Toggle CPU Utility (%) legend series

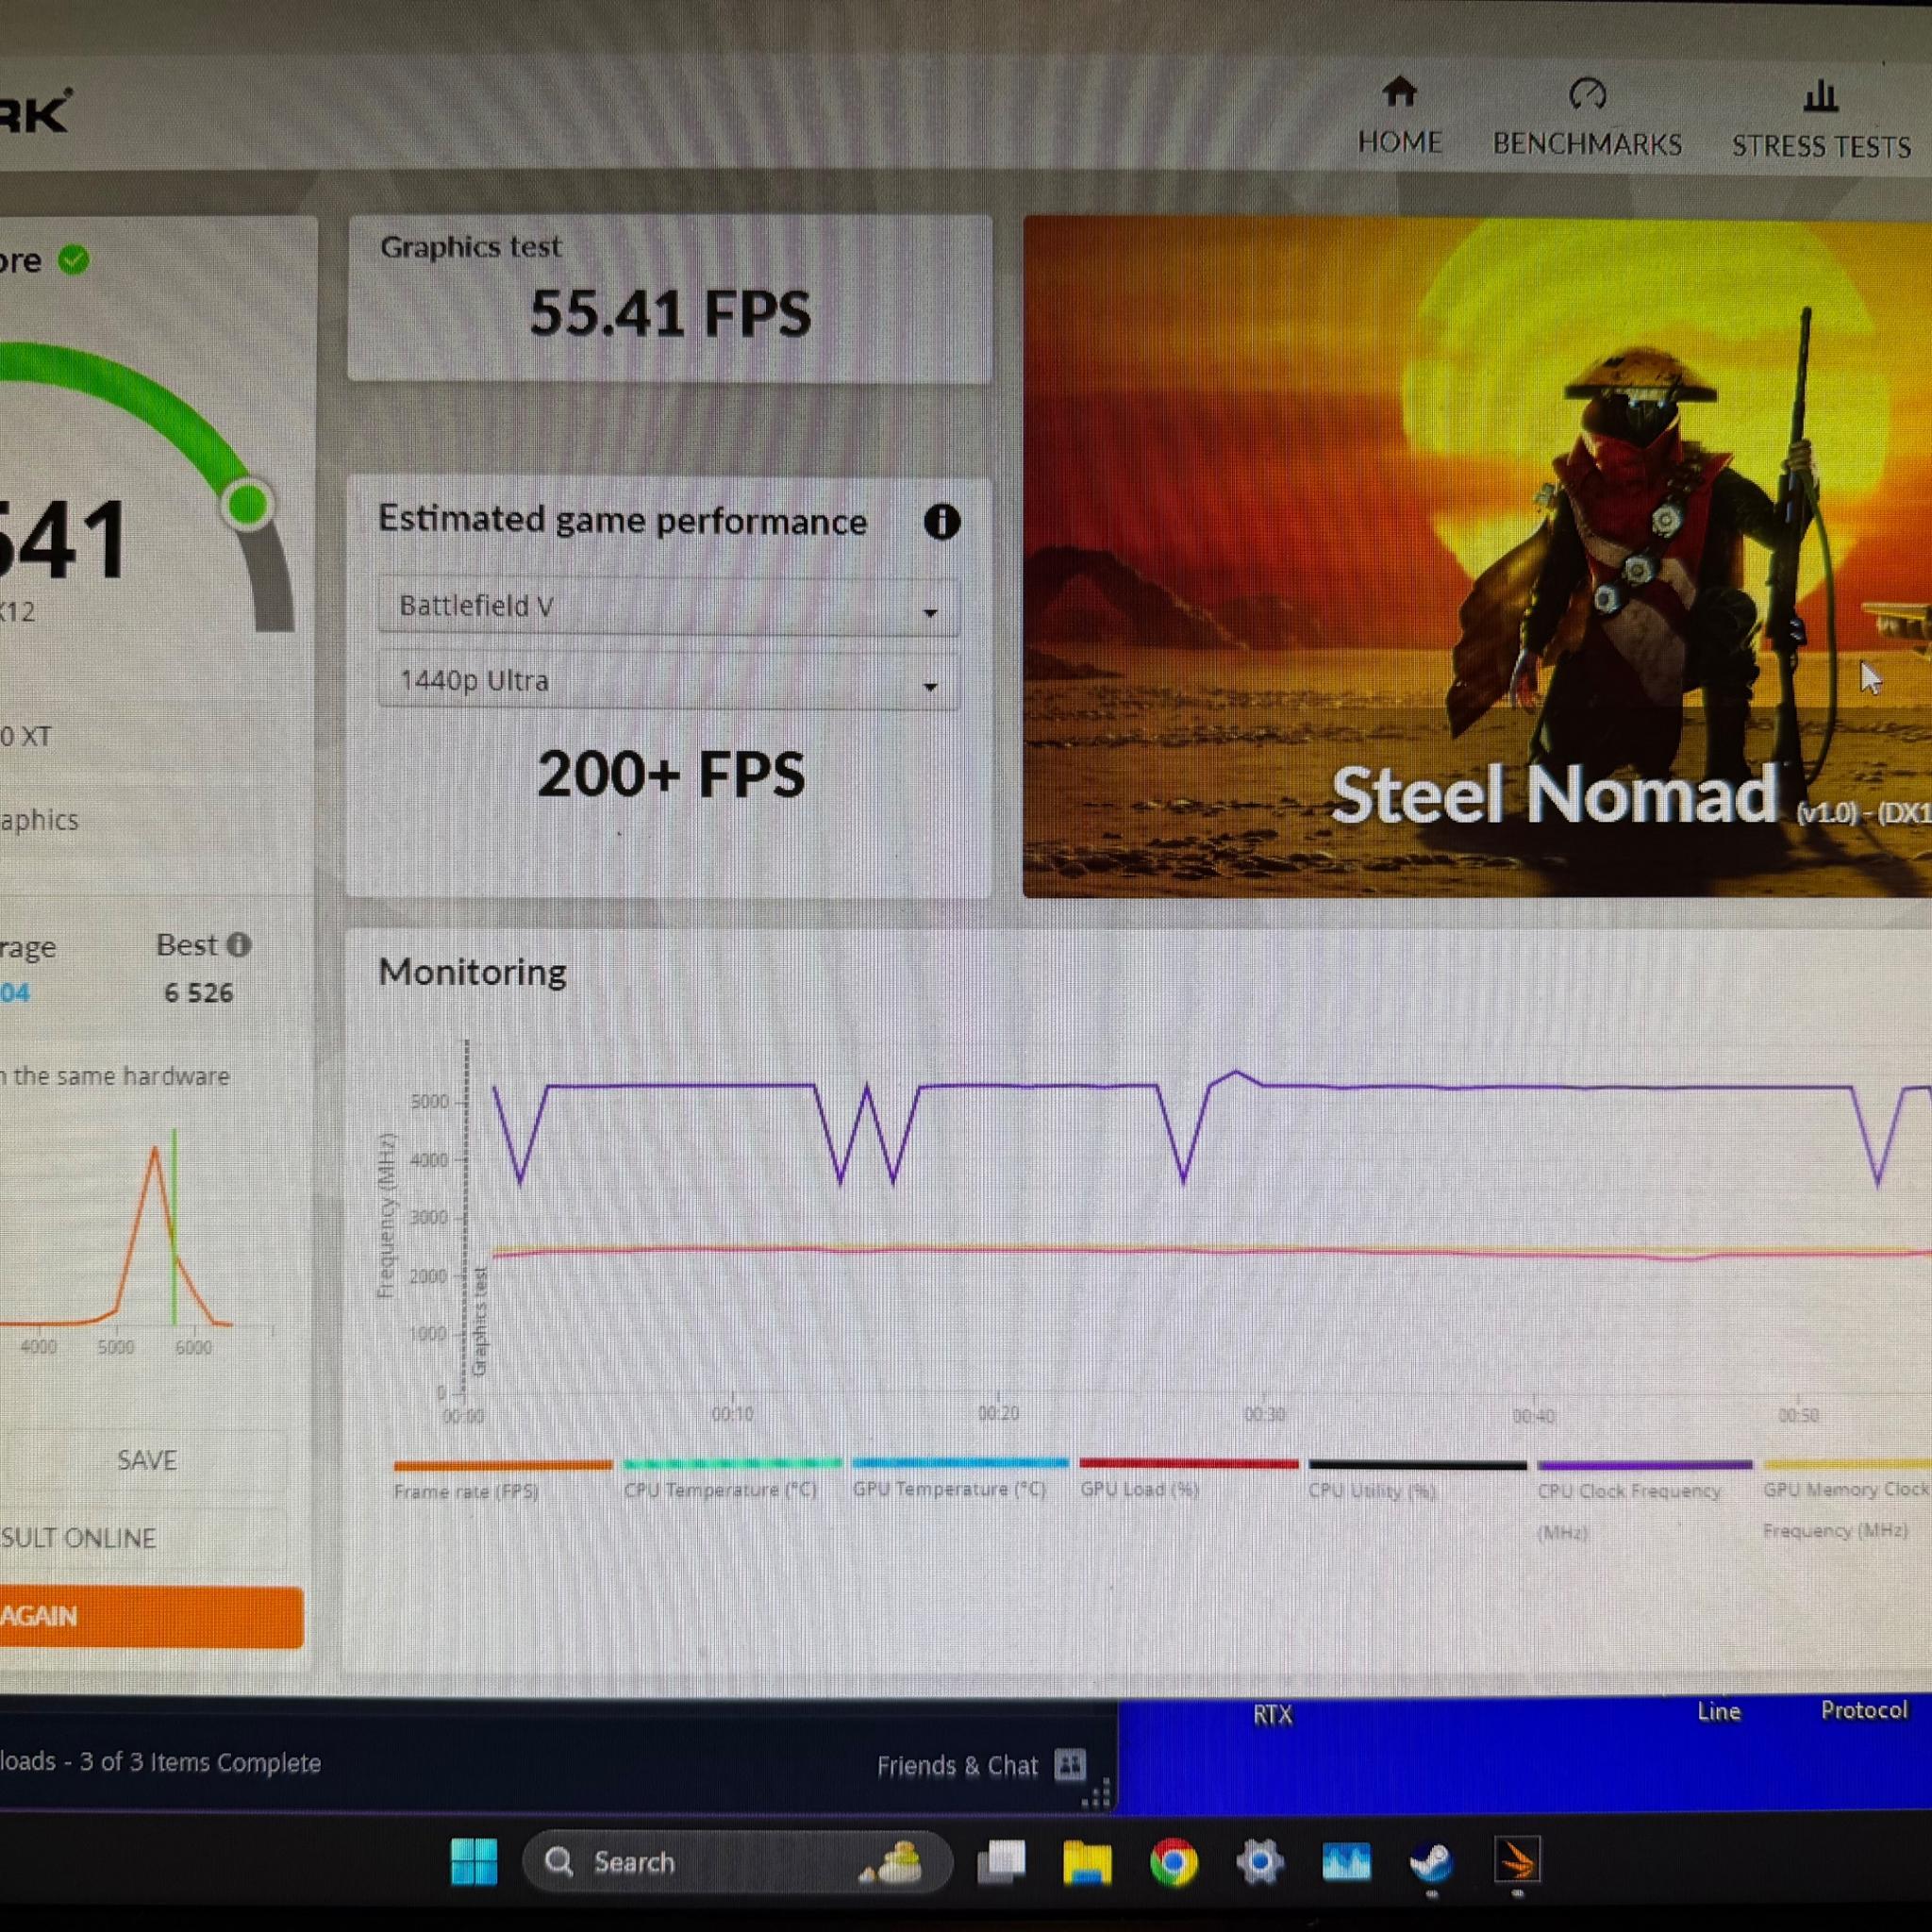pos(1417,1480)
